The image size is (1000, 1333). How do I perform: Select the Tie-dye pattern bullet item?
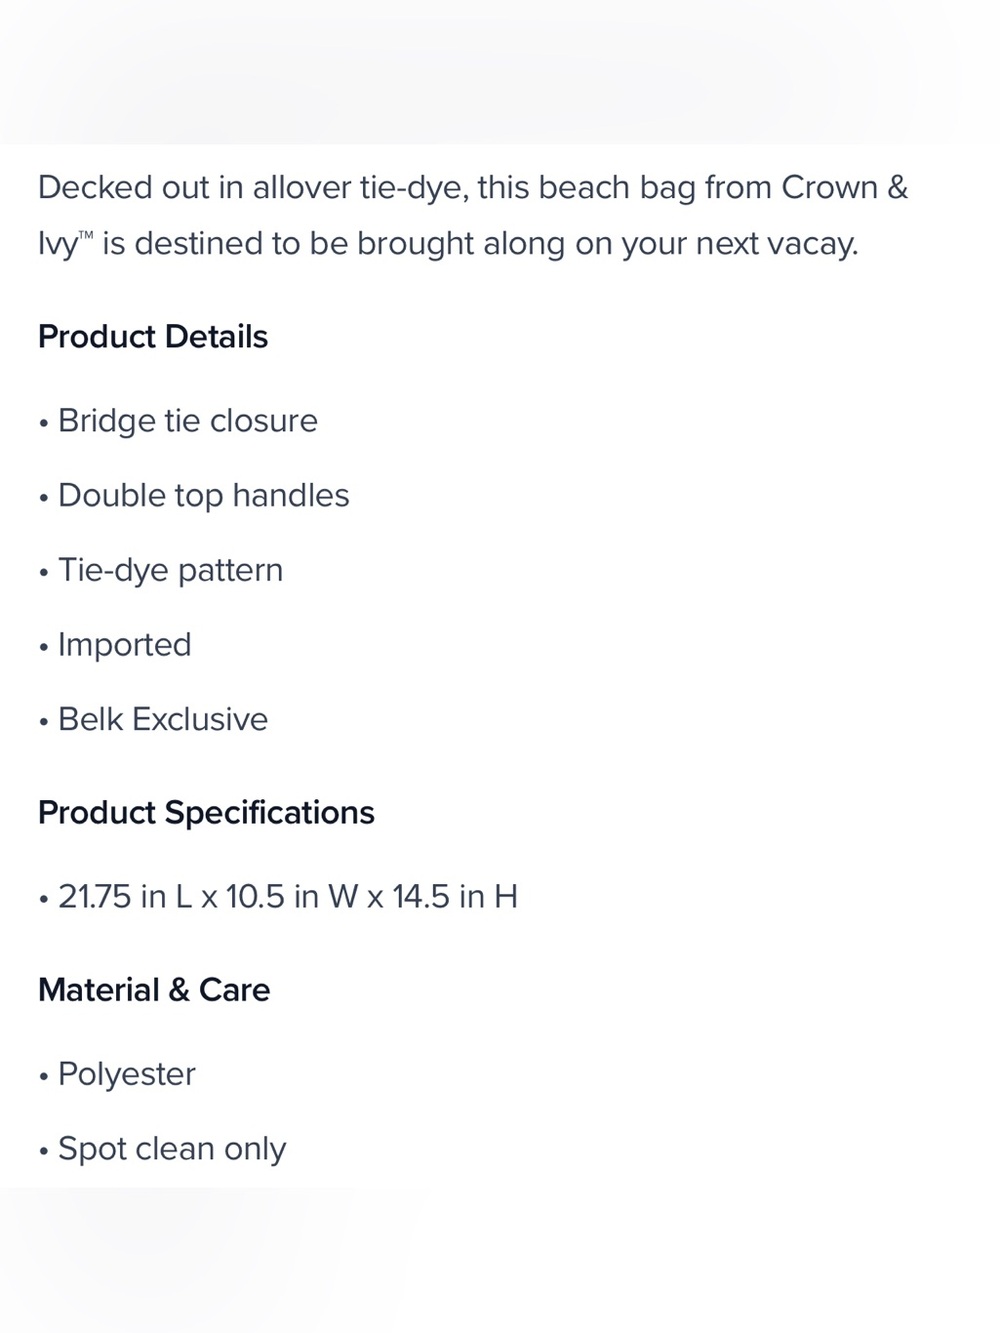[x=161, y=570]
